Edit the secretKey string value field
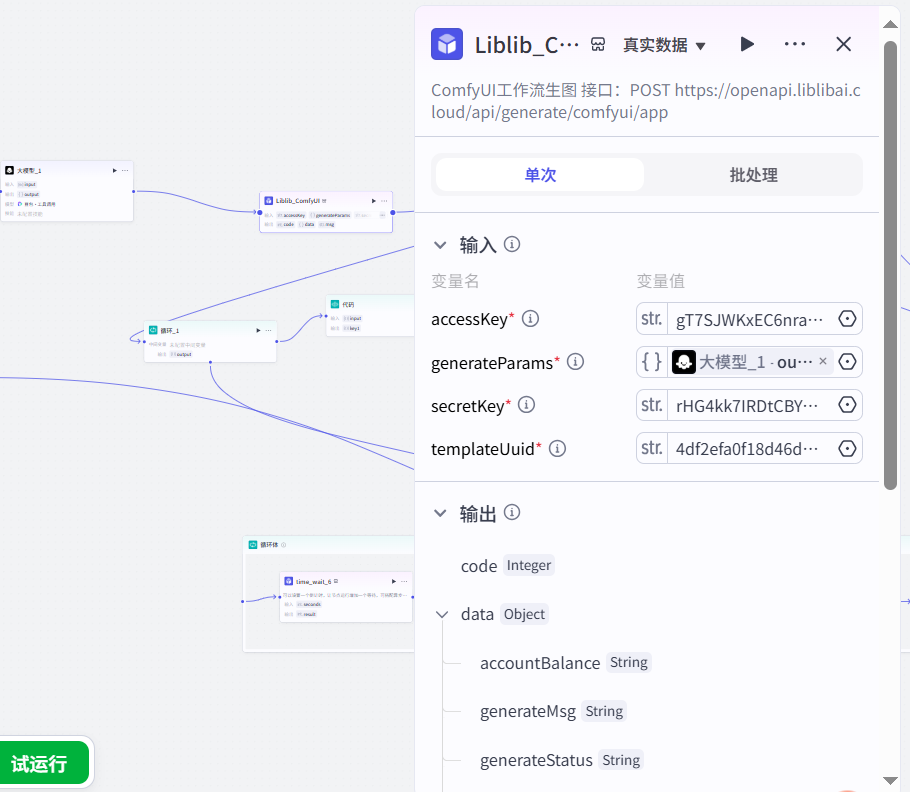910x792 pixels. 749,406
